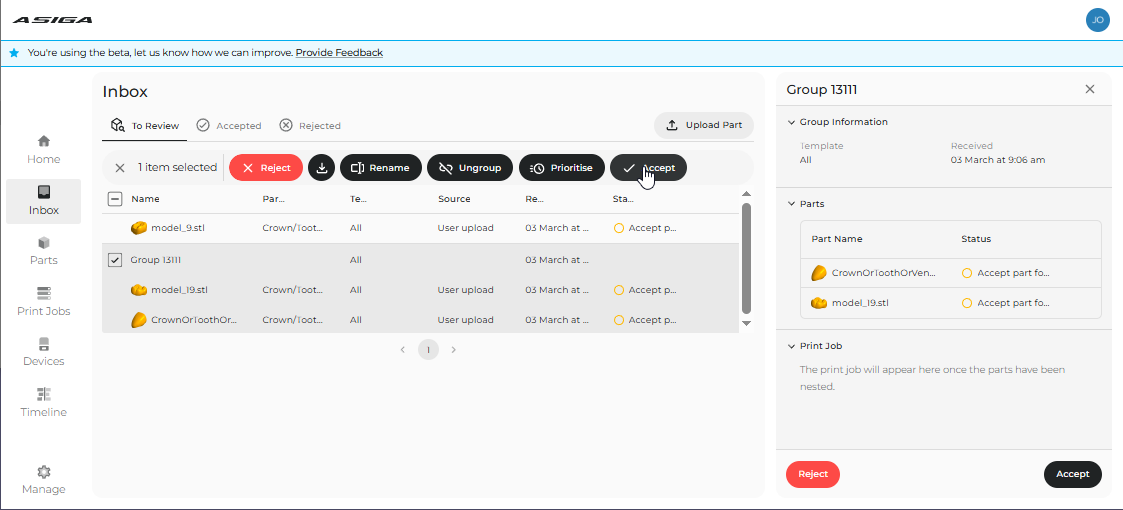Click status circle in CrownOrToothOr inbox row
Screen dimensions: 1123x510
[620, 320]
